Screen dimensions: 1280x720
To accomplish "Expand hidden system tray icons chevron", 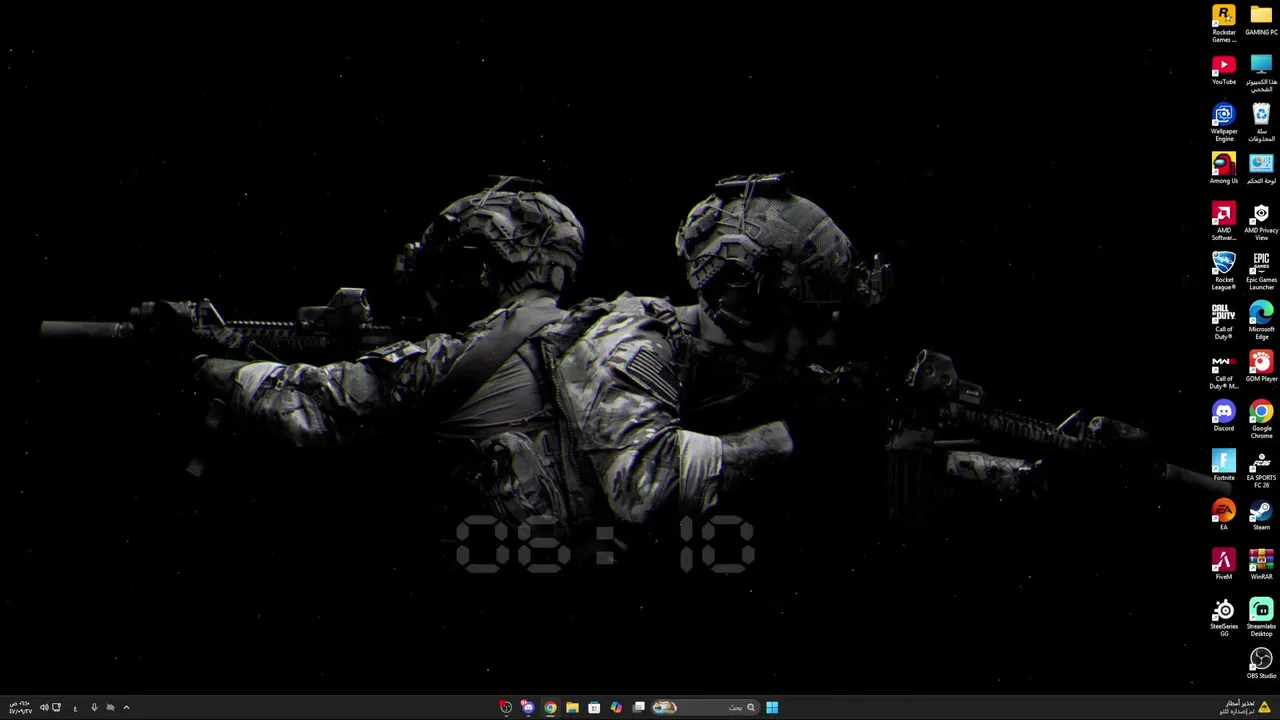I will point(126,707).
